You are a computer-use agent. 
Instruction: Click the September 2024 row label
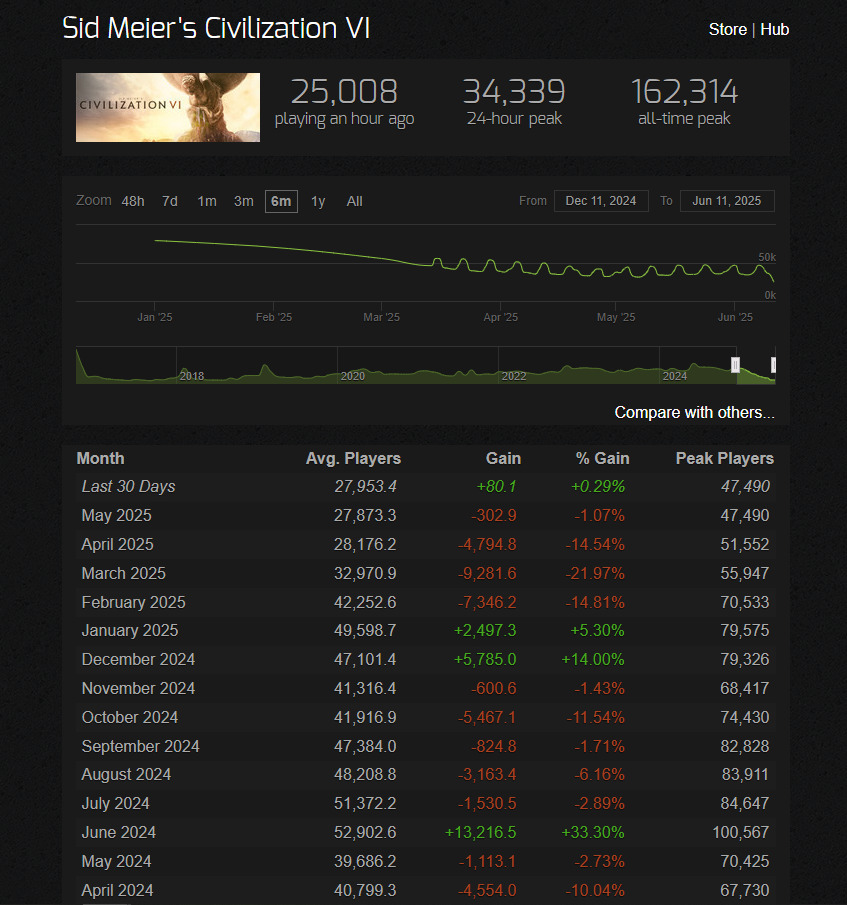[140, 746]
